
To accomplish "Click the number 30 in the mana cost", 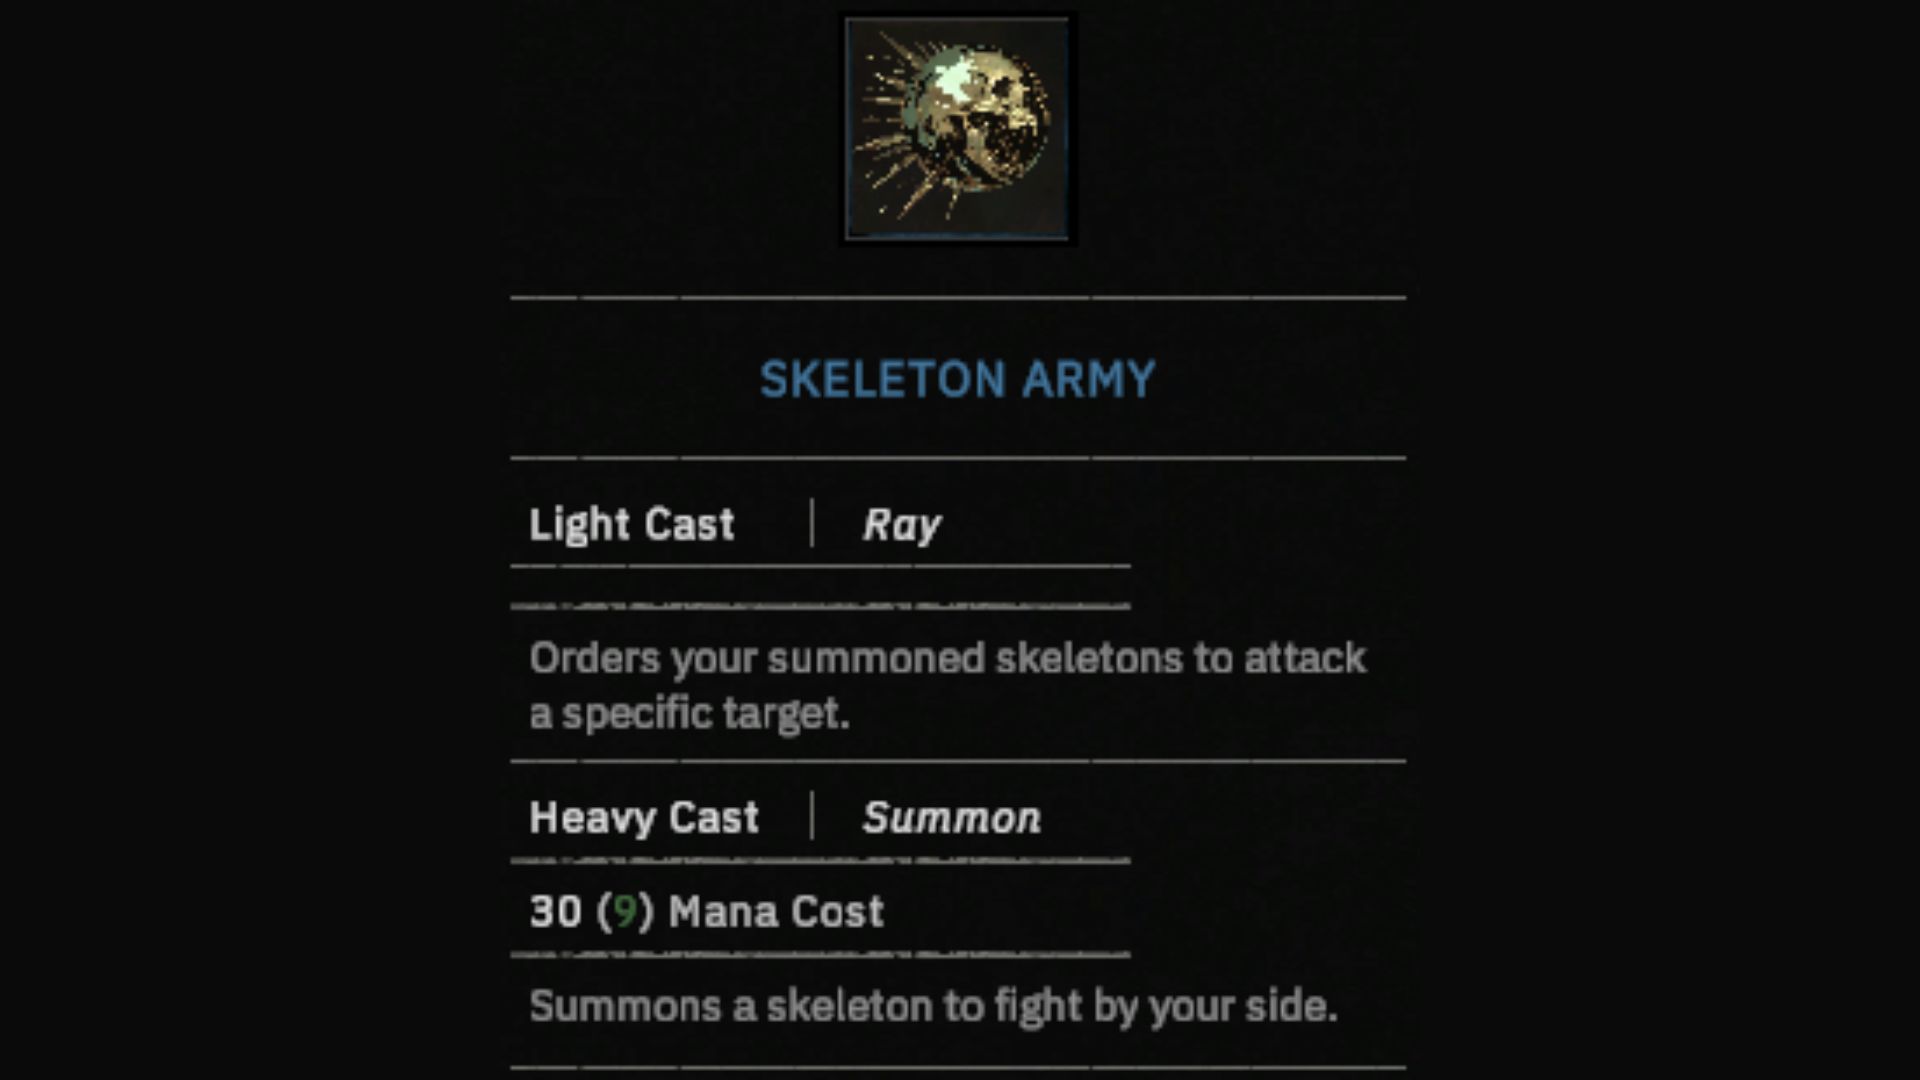I will 555,912.
